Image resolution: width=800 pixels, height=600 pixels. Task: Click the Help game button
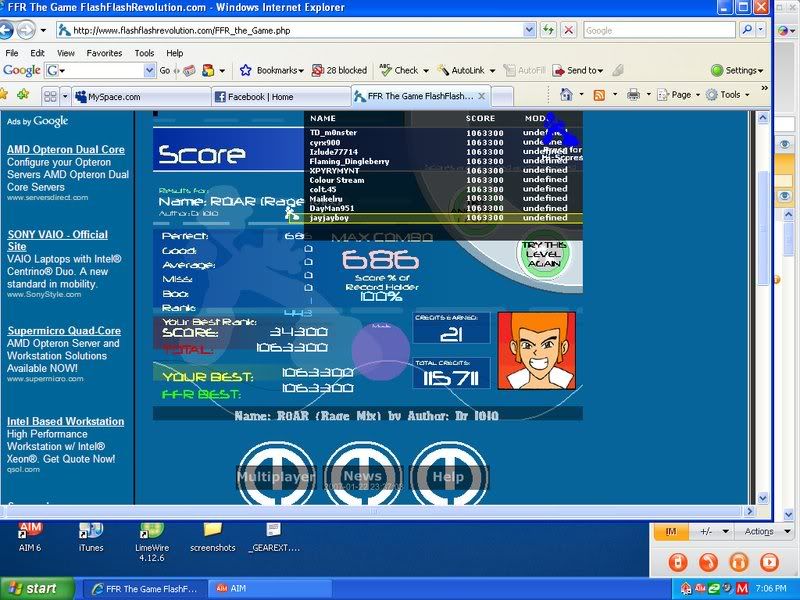pos(448,477)
